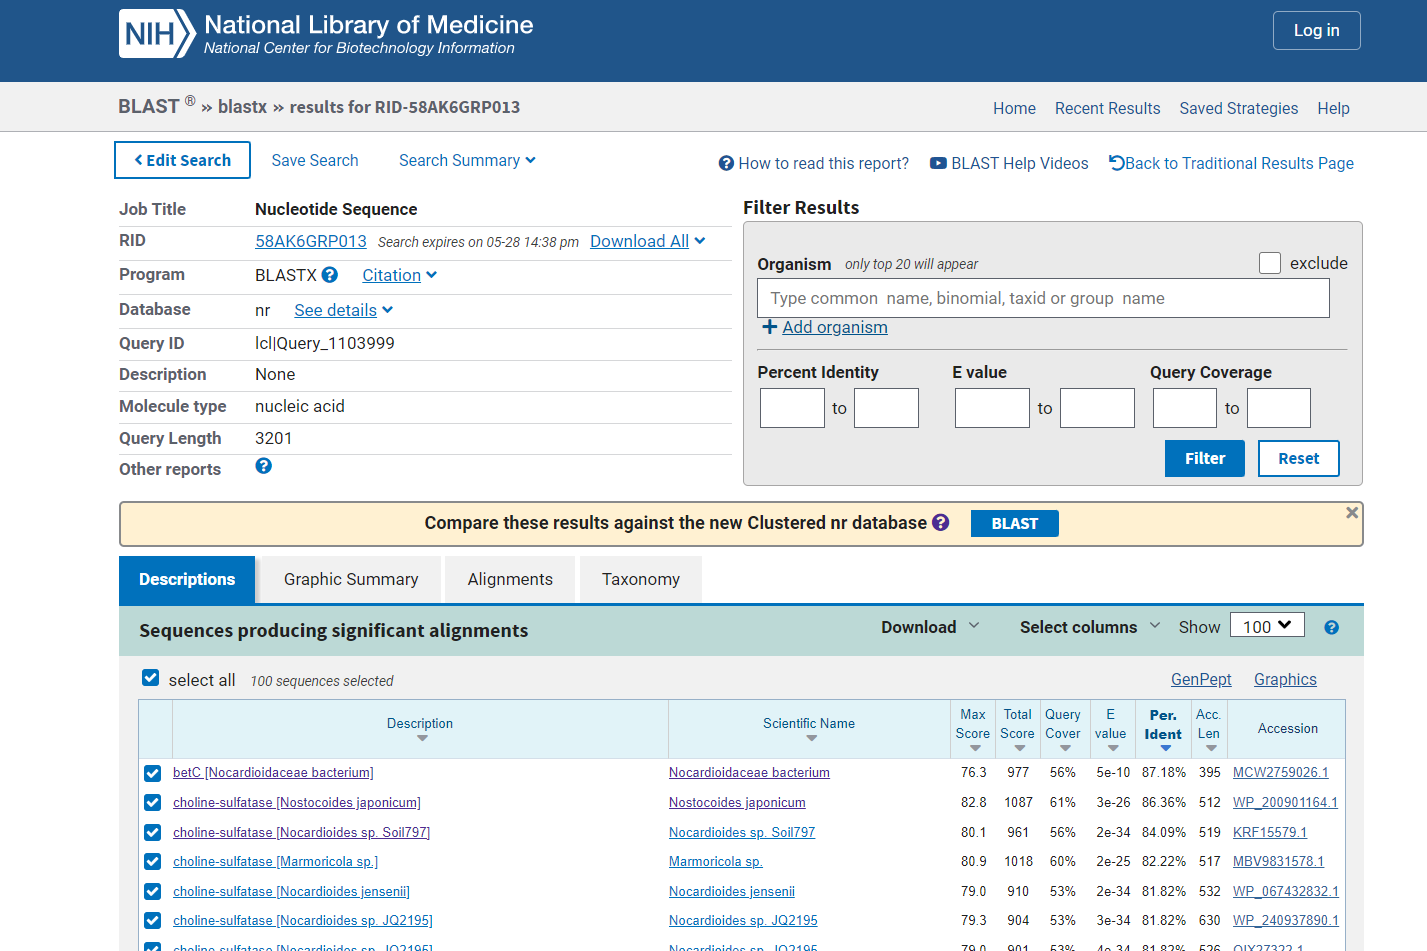
Task: Sort by Total Score column arrow
Action: click(1019, 748)
